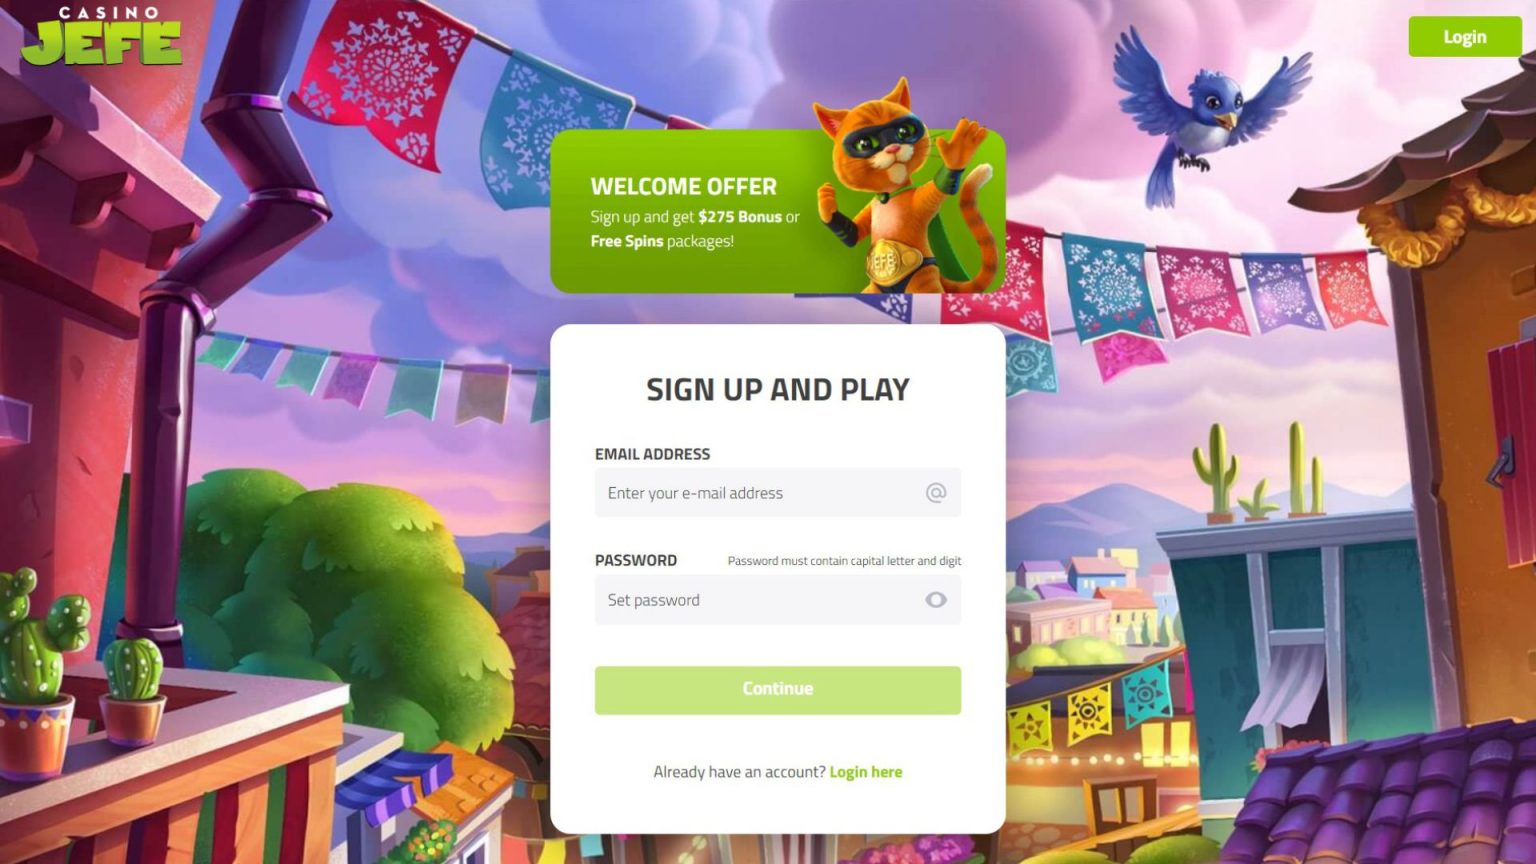
Task: Toggle password visibility eye icon
Action: 936,600
